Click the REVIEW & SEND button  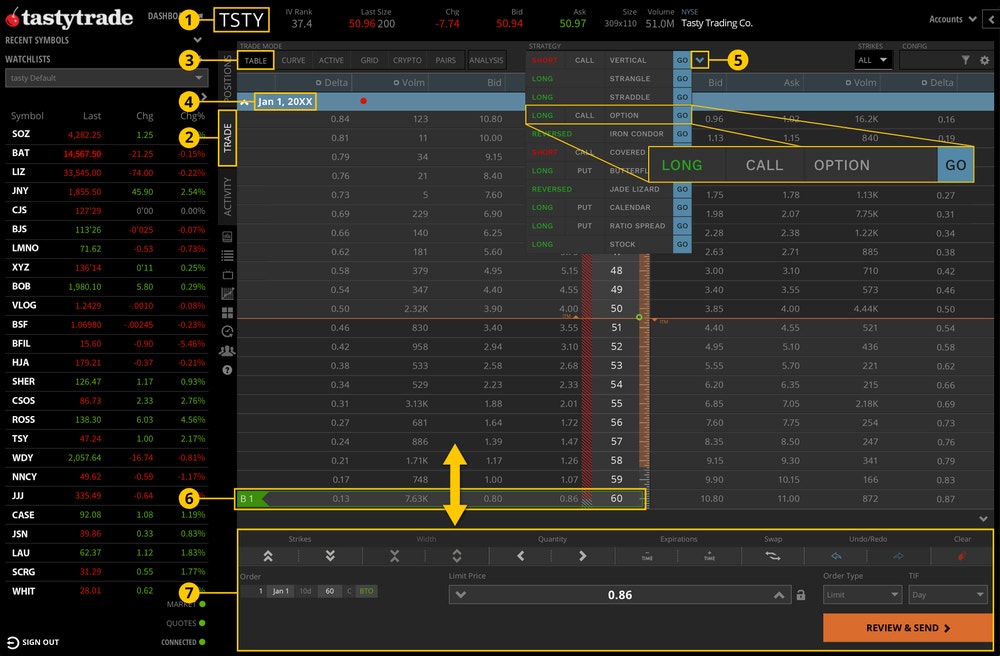click(x=905, y=627)
